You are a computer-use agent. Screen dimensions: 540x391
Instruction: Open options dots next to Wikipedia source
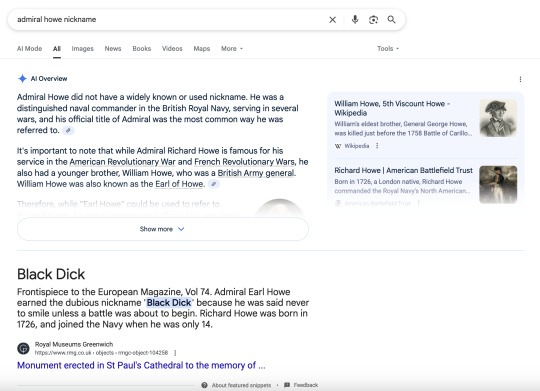tap(377, 146)
